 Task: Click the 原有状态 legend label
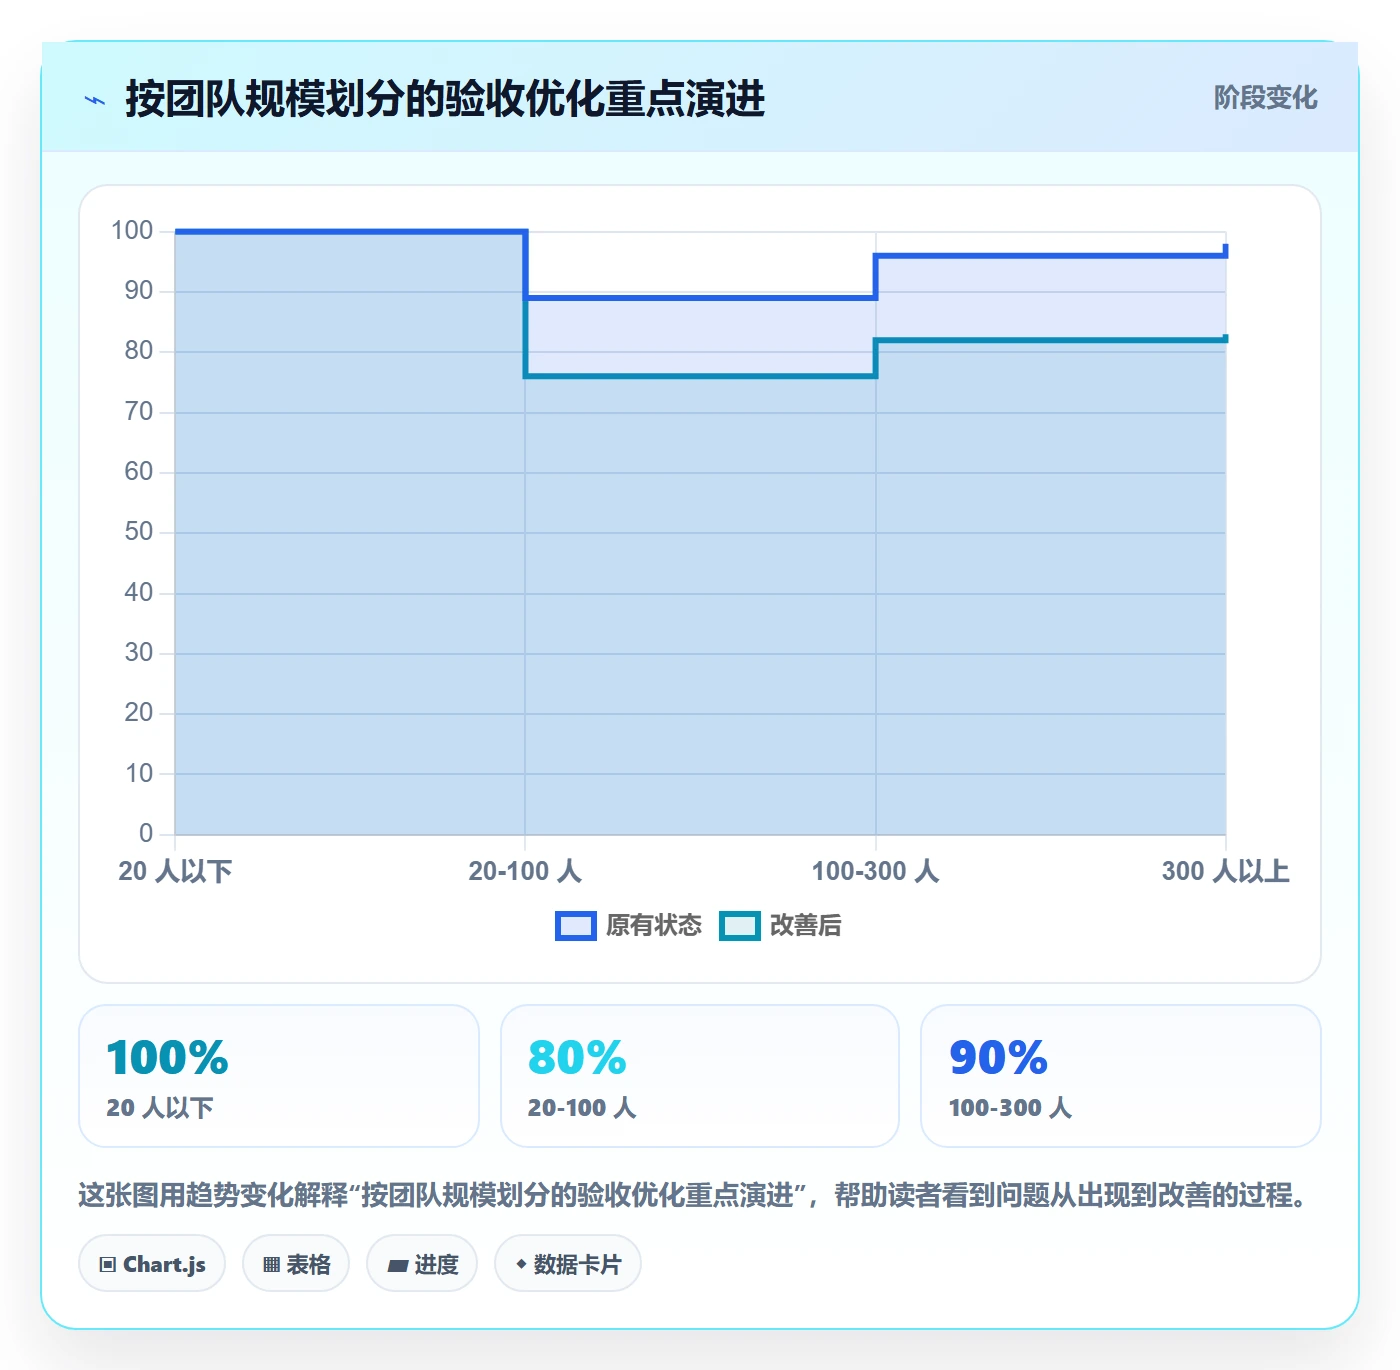pyautogui.click(x=654, y=926)
